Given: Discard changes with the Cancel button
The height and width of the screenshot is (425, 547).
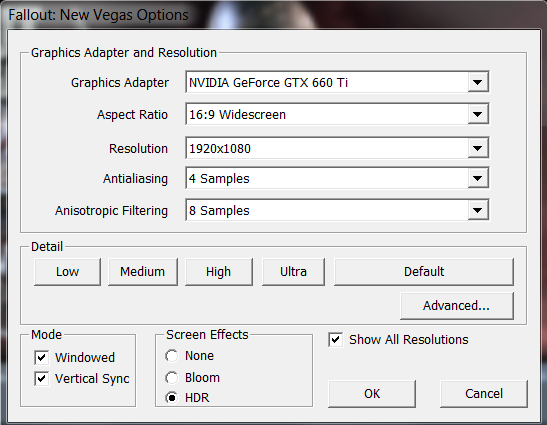Looking at the screenshot, I should (484, 394).
